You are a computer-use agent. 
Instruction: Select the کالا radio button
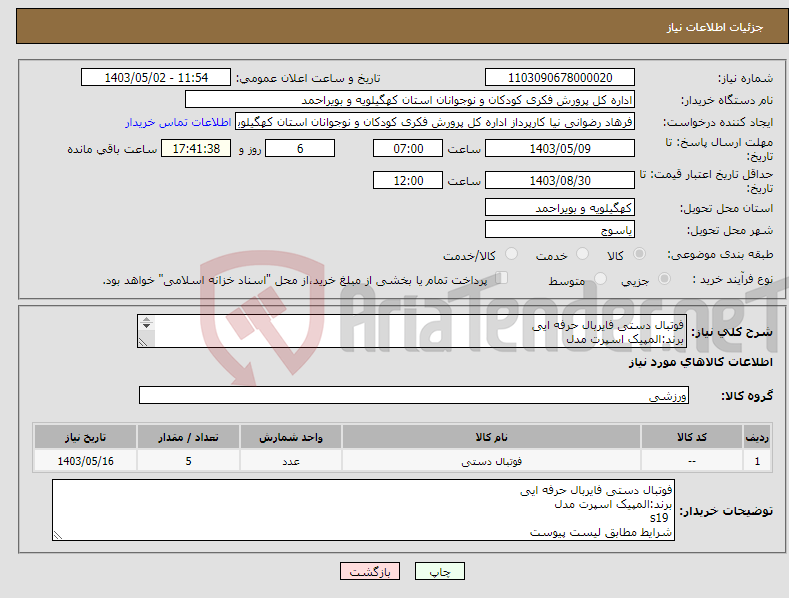point(640,254)
